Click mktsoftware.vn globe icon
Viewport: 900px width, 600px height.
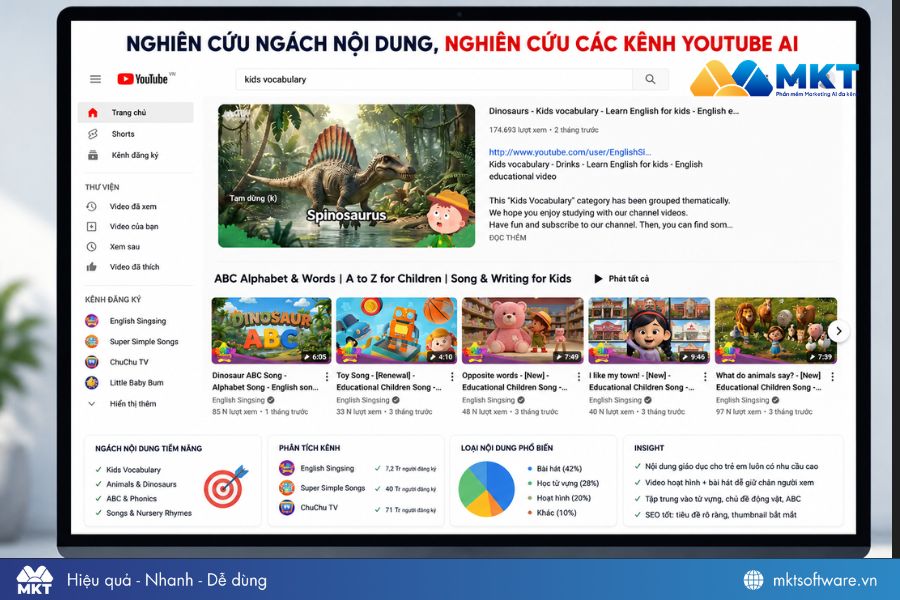[753, 580]
